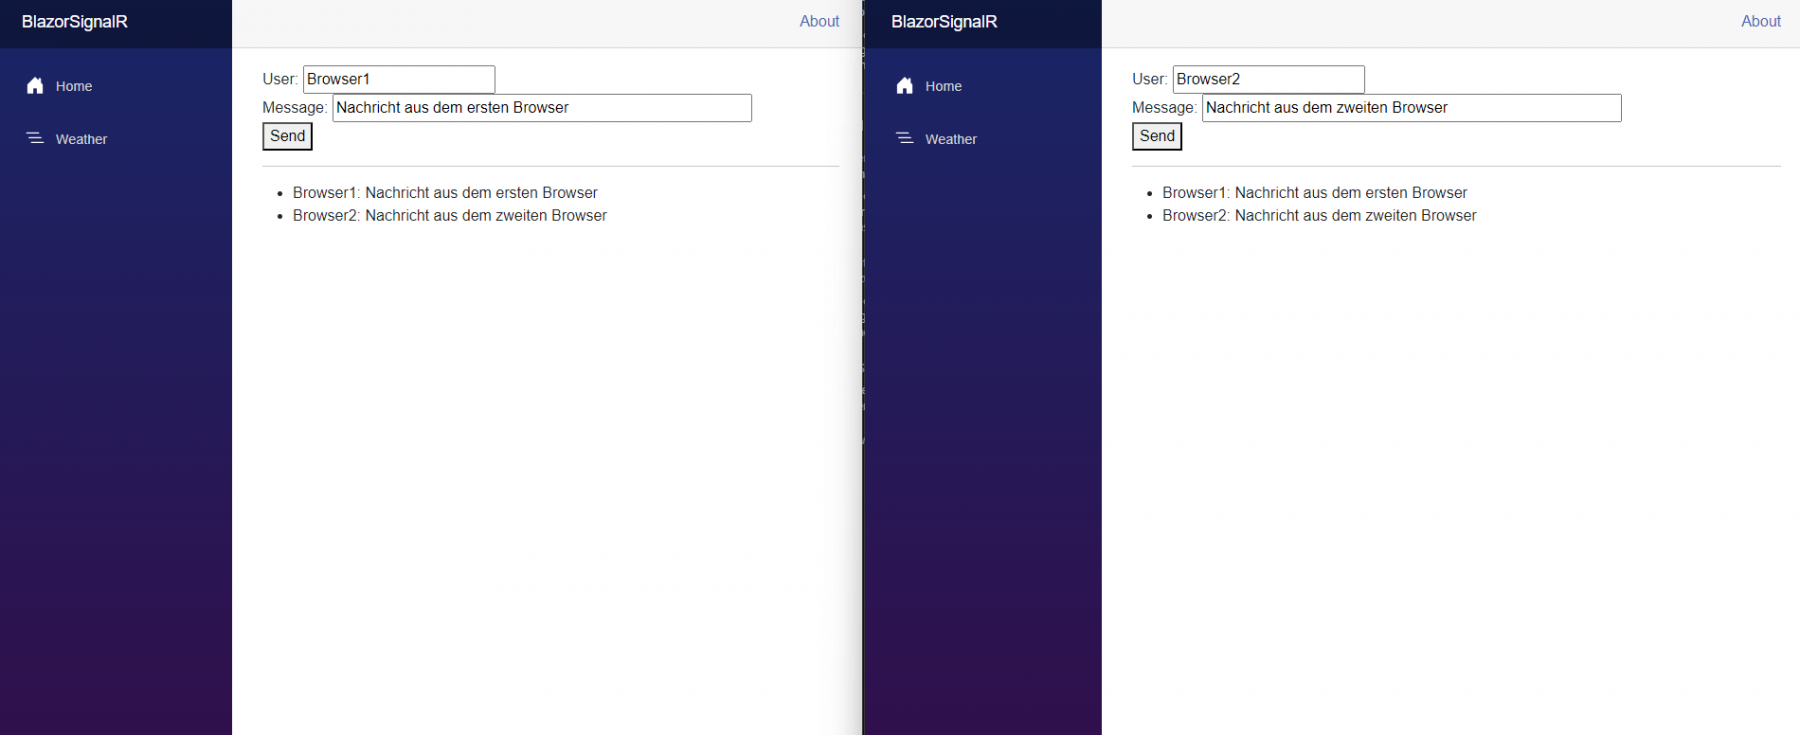Focus Message field with 'zweiten Browser' text

pyautogui.click(x=1412, y=108)
